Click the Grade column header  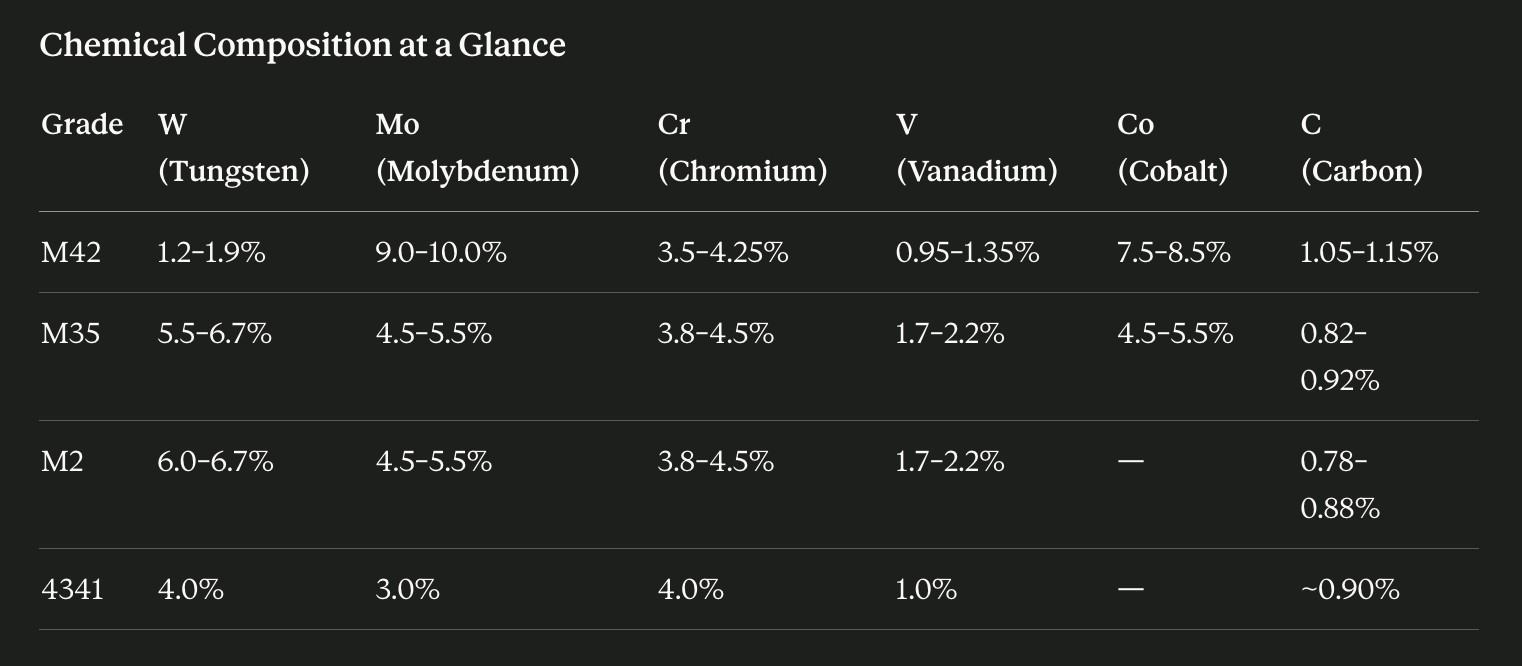pos(82,125)
